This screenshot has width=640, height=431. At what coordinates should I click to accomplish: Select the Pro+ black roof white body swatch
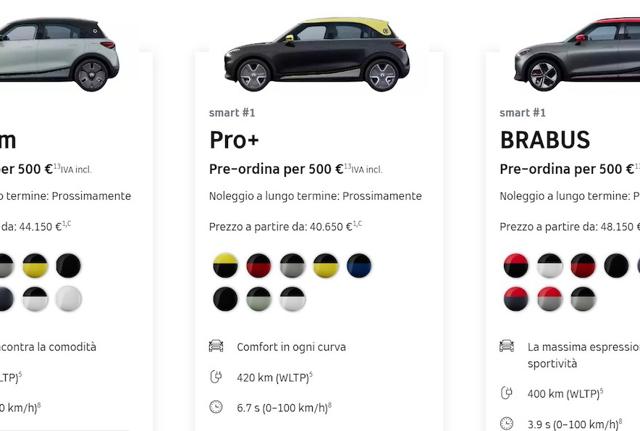point(292,299)
